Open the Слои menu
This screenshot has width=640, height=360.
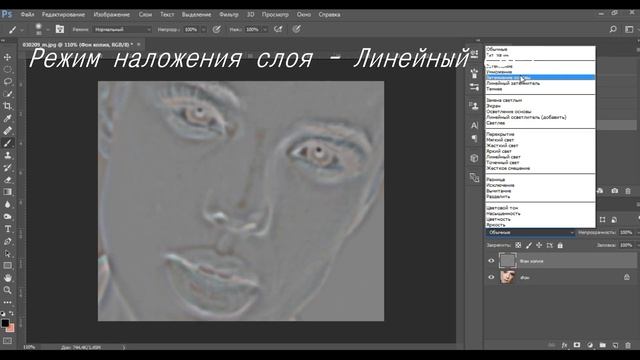click(145, 14)
